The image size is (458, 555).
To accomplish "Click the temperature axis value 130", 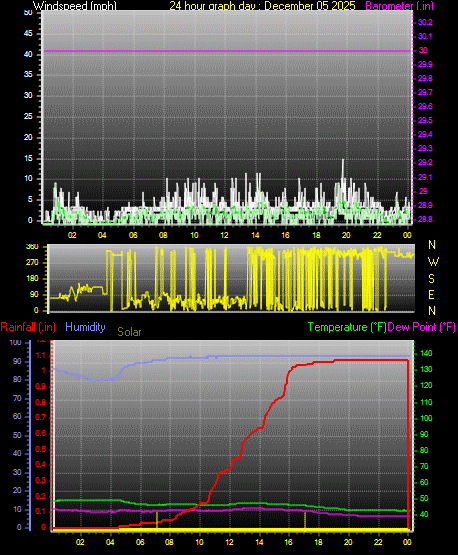I will coord(426,369).
